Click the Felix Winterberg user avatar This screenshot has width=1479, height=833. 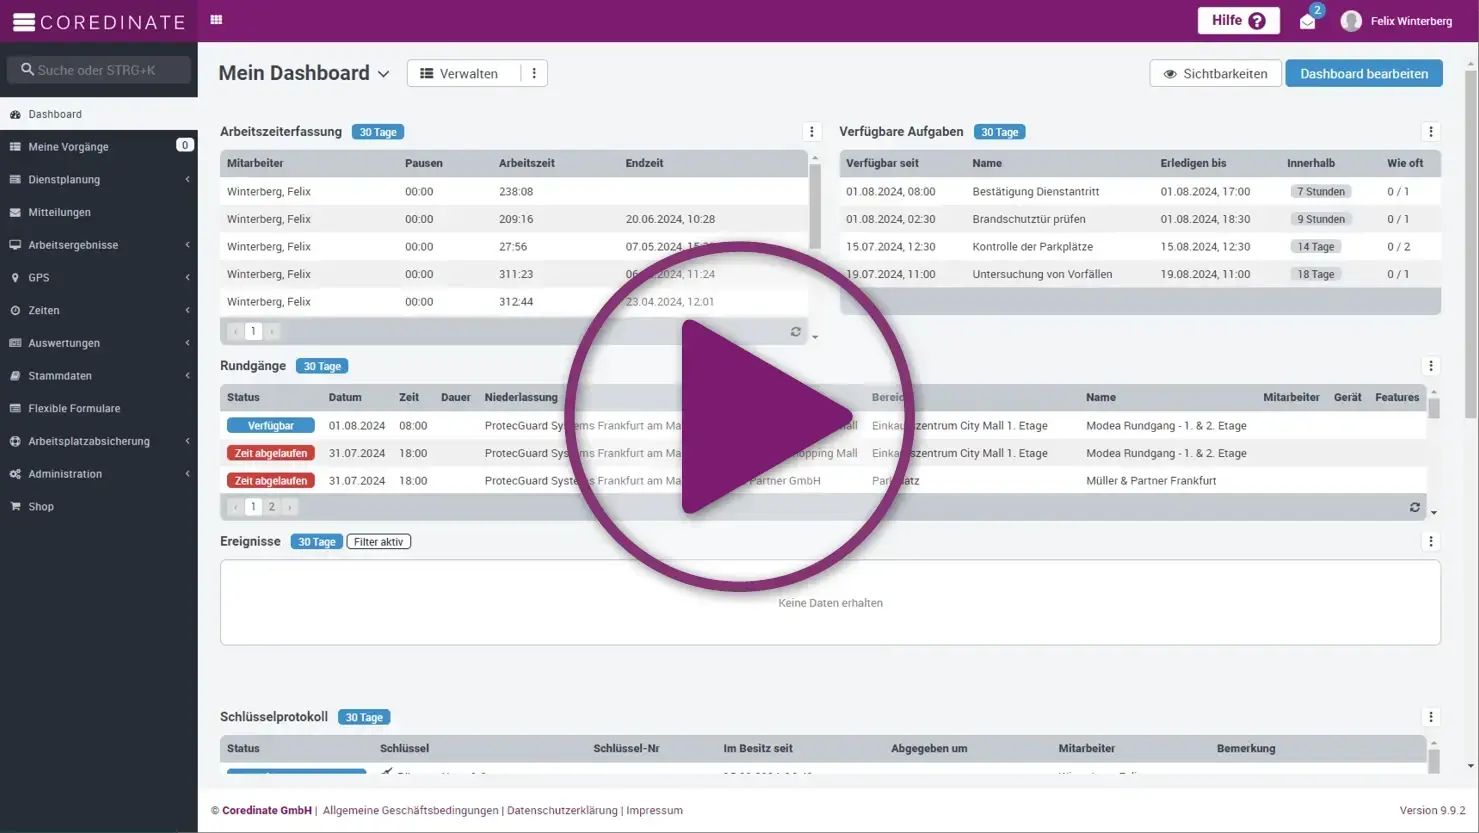tap(1351, 21)
